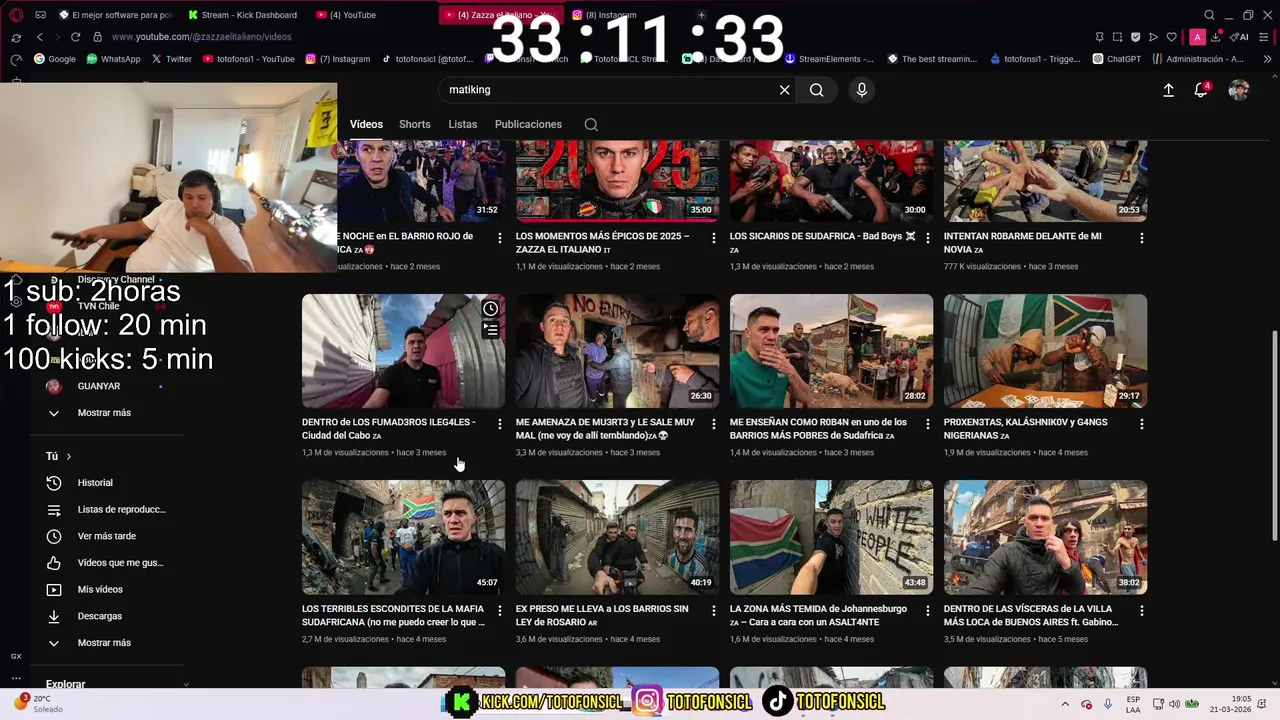This screenshot has height=720, width=1280.
Task: Open the ESP LAA keyboard language selector
Action: 1133,704
